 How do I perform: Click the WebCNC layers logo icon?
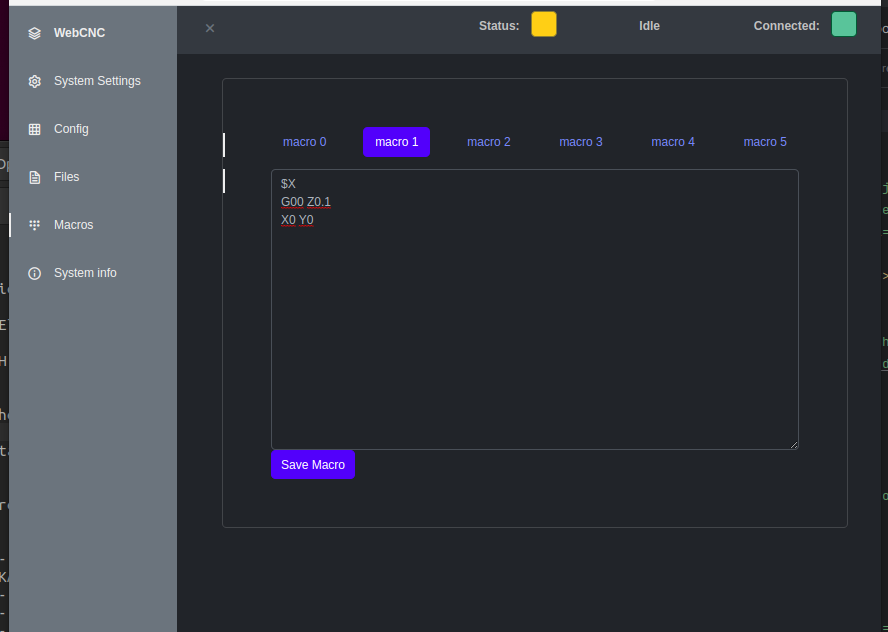pos(35,33)
